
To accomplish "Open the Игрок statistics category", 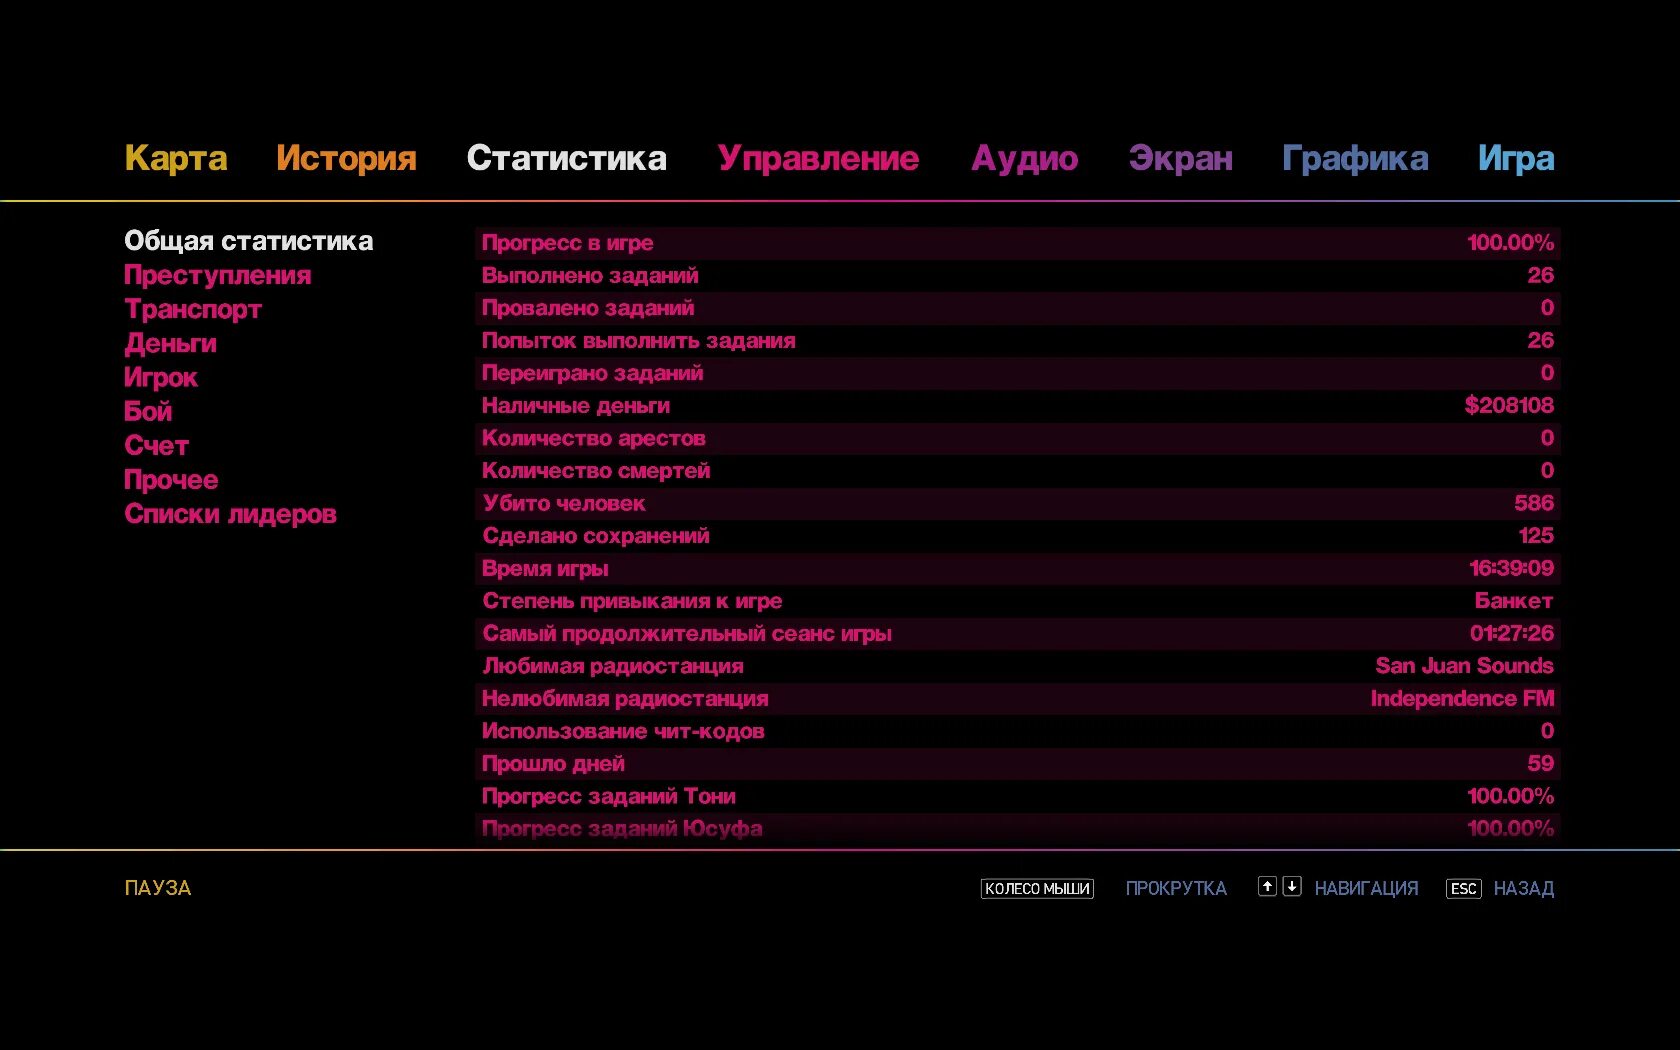I will (161, 377).
